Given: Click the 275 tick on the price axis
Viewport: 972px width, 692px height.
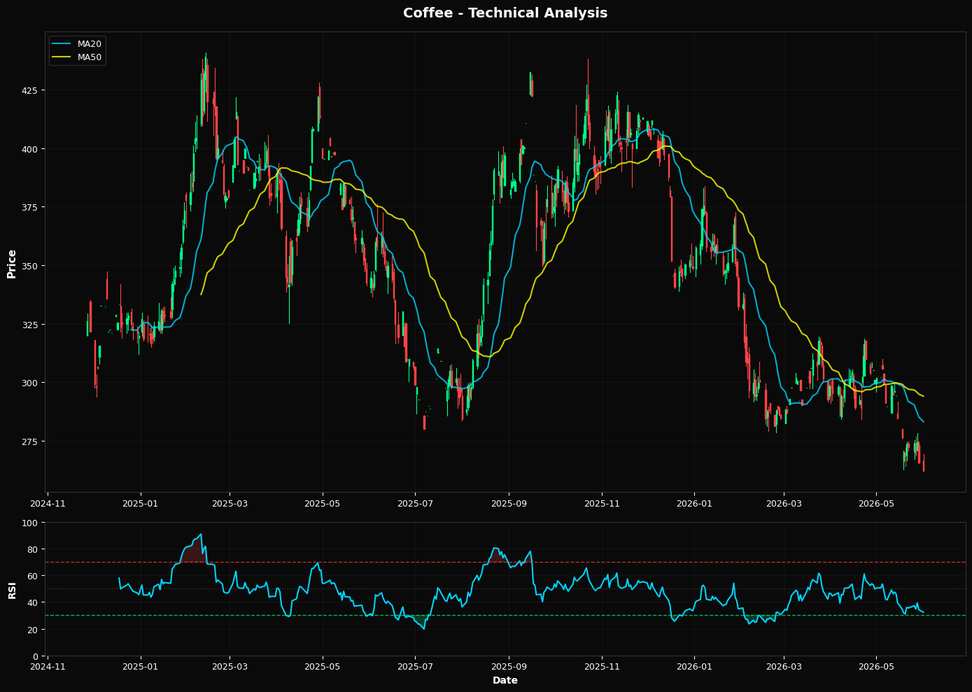Looking at the screenshot, I should click(x=32, y=441).
